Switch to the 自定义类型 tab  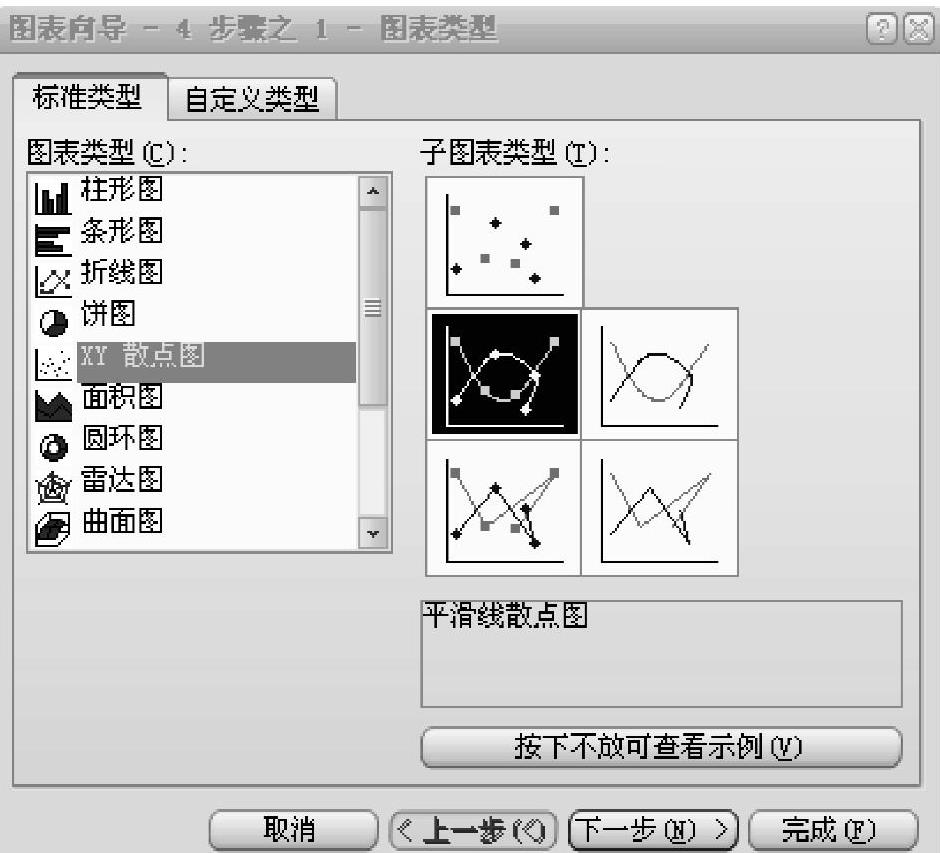click(x=252, y=100)
